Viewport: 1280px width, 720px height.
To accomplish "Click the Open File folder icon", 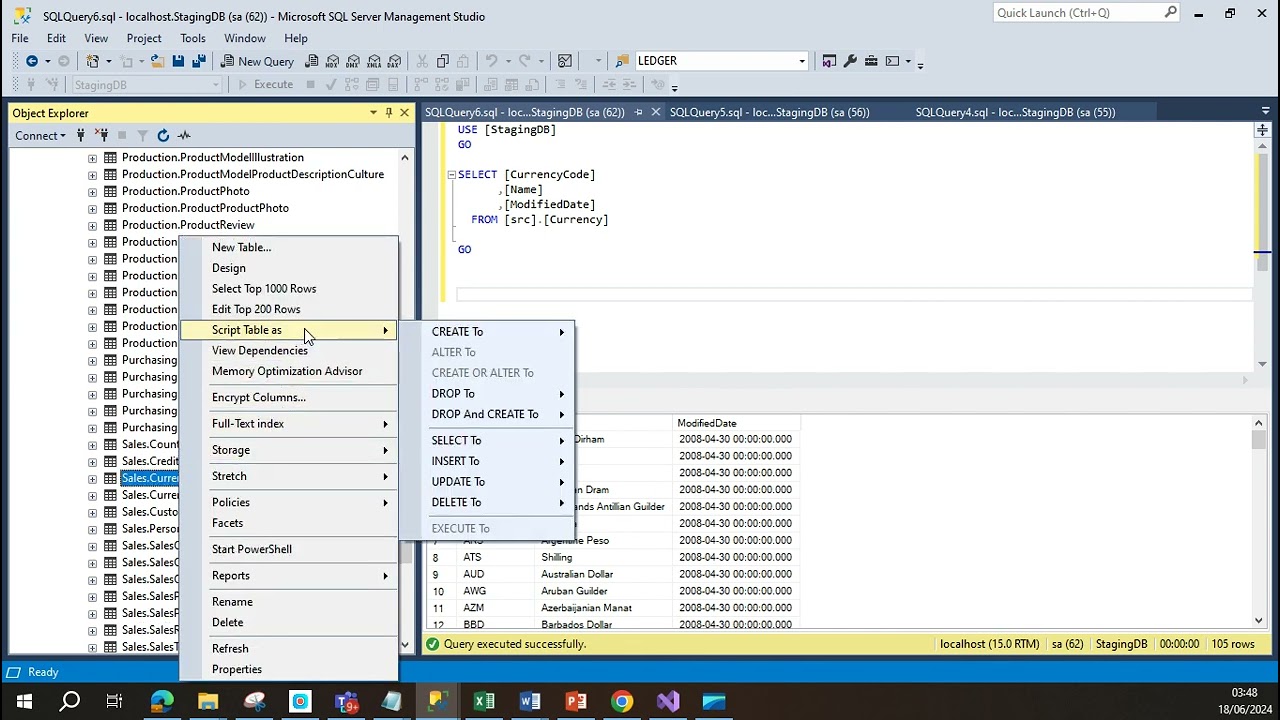I will (x=157, y=61).
